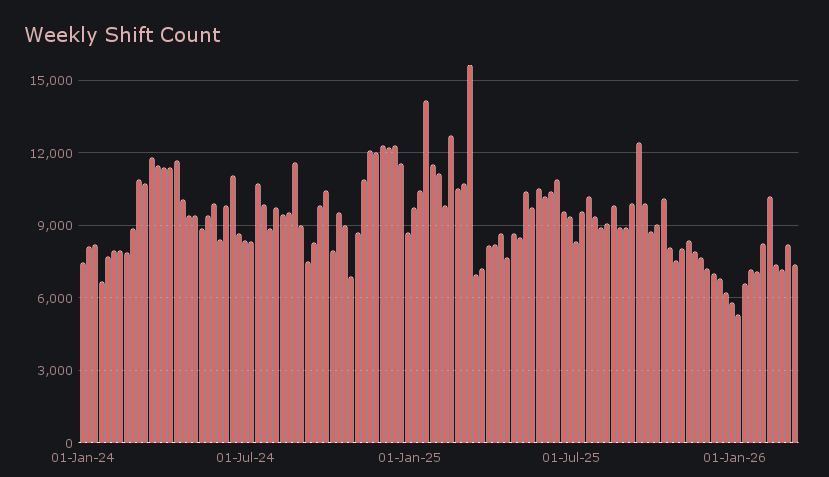The width and height of the screenshot is (829, 477).
Task: Click the 10,000 spike bar in early 2026
Action: 770,320
